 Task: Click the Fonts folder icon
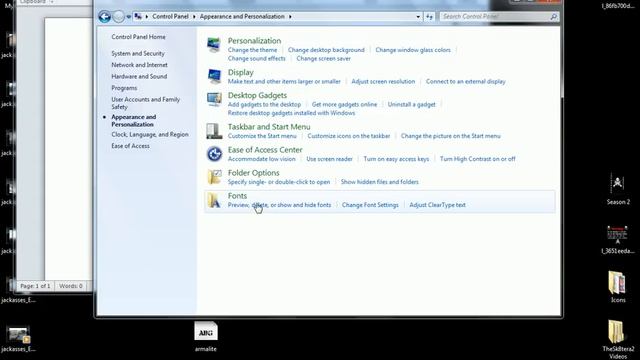[214, 200]
